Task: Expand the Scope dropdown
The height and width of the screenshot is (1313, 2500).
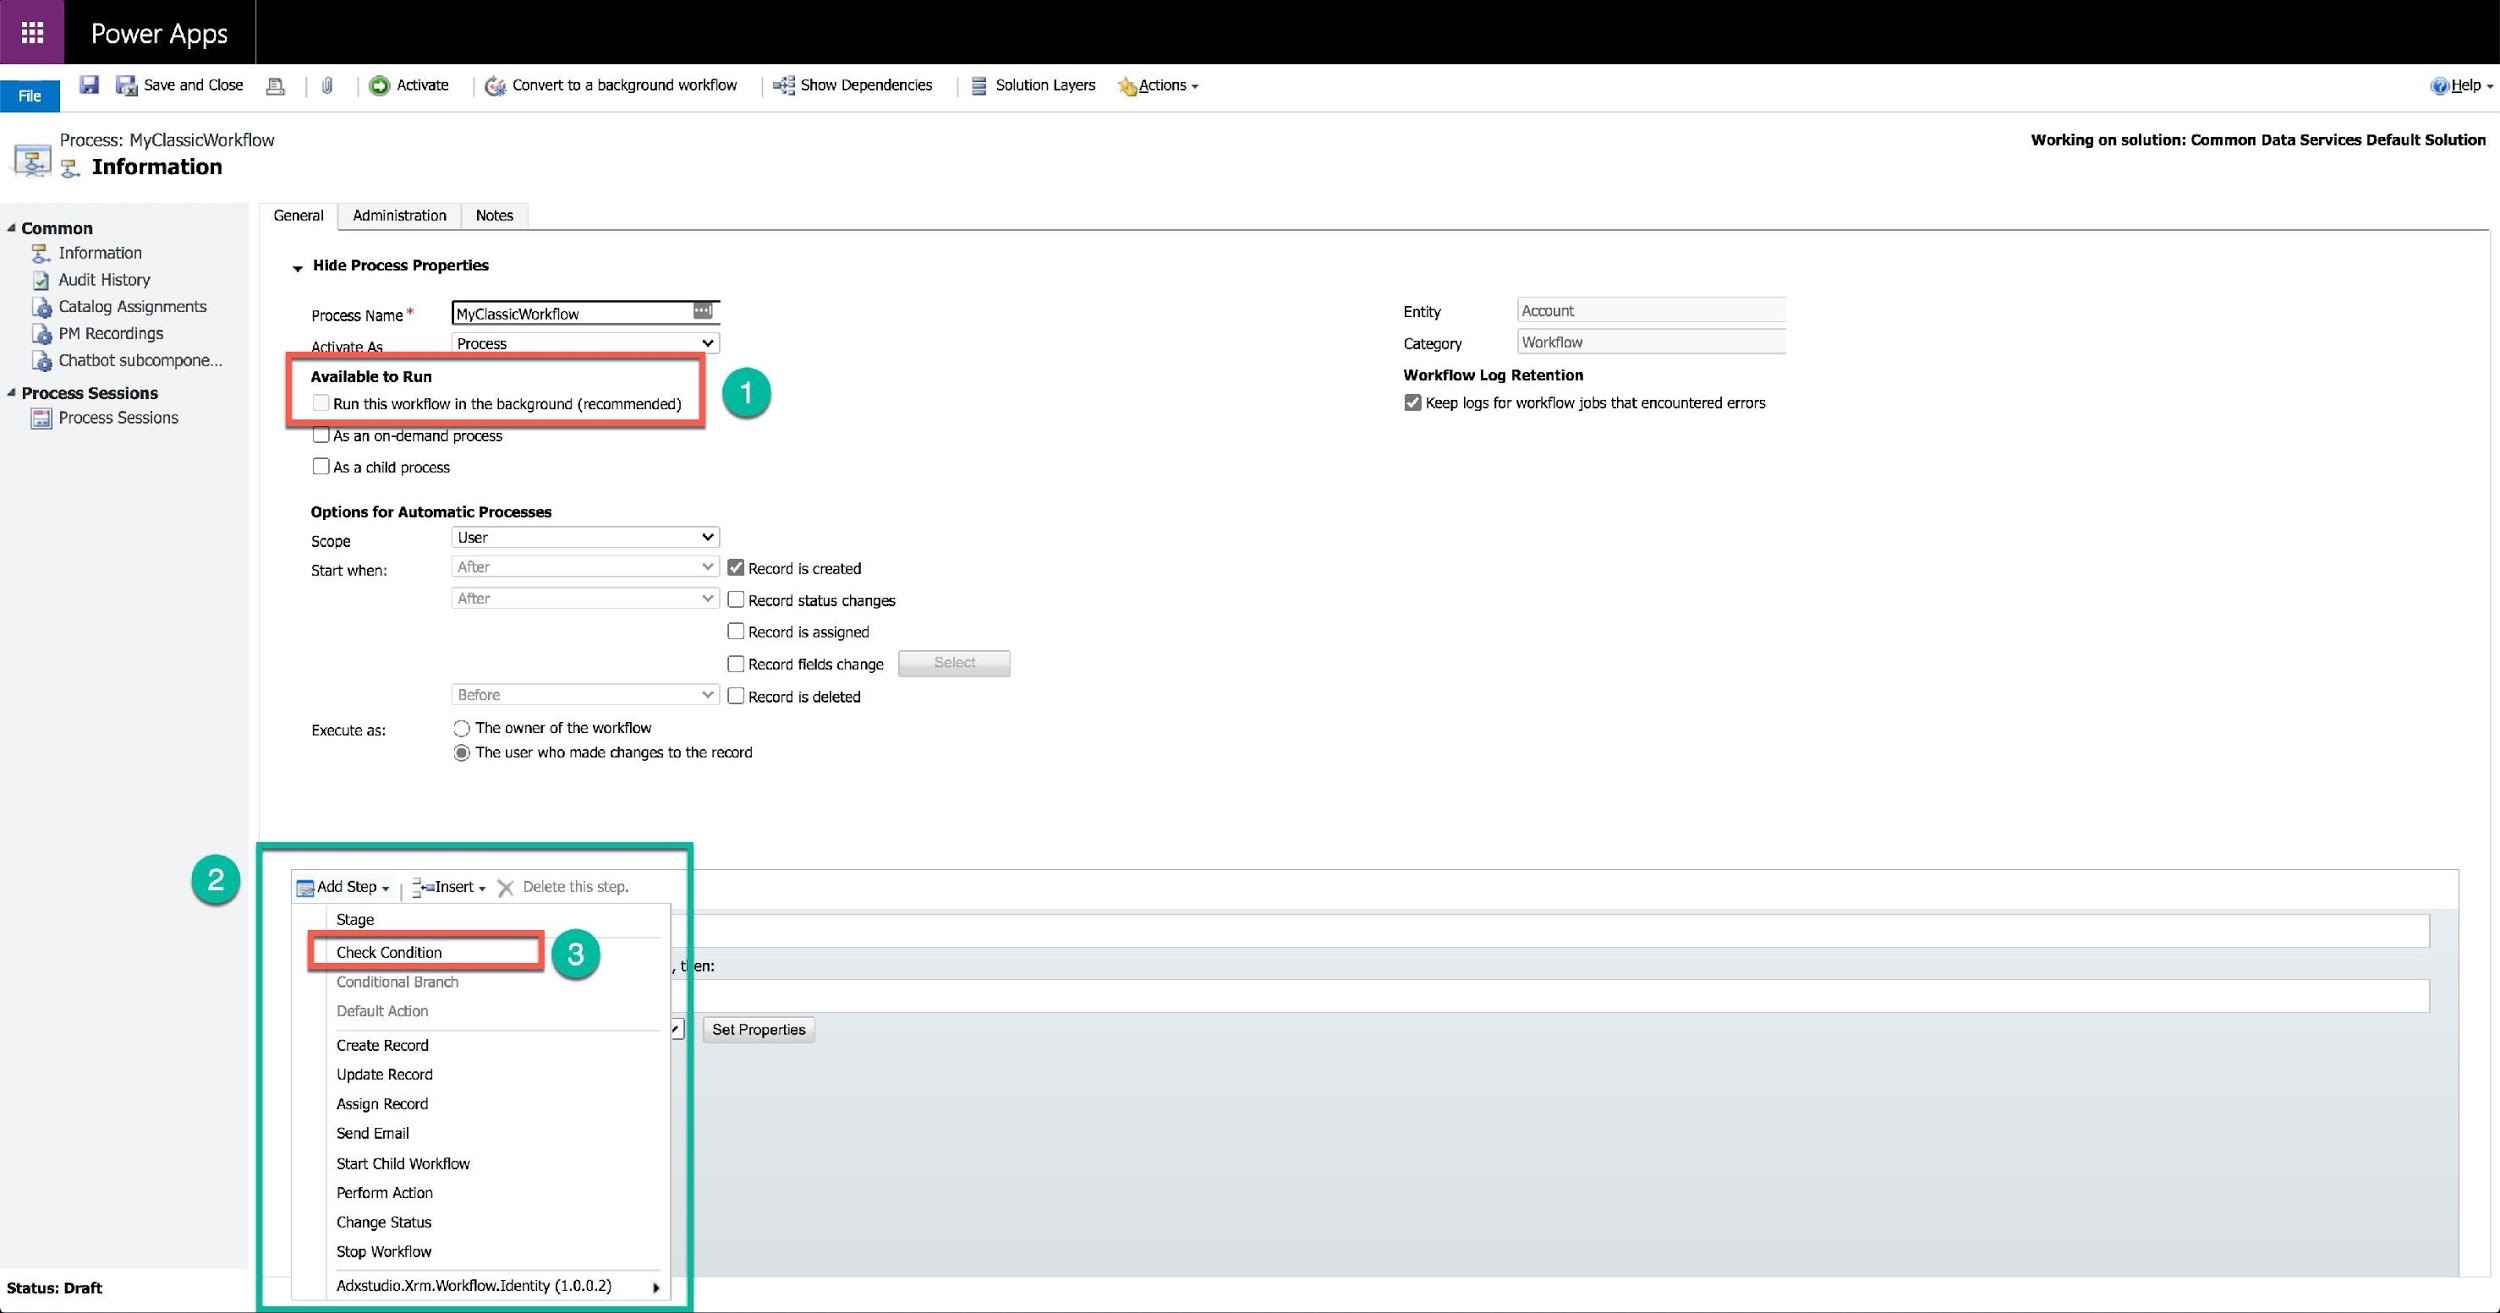Action: [585, 537]
